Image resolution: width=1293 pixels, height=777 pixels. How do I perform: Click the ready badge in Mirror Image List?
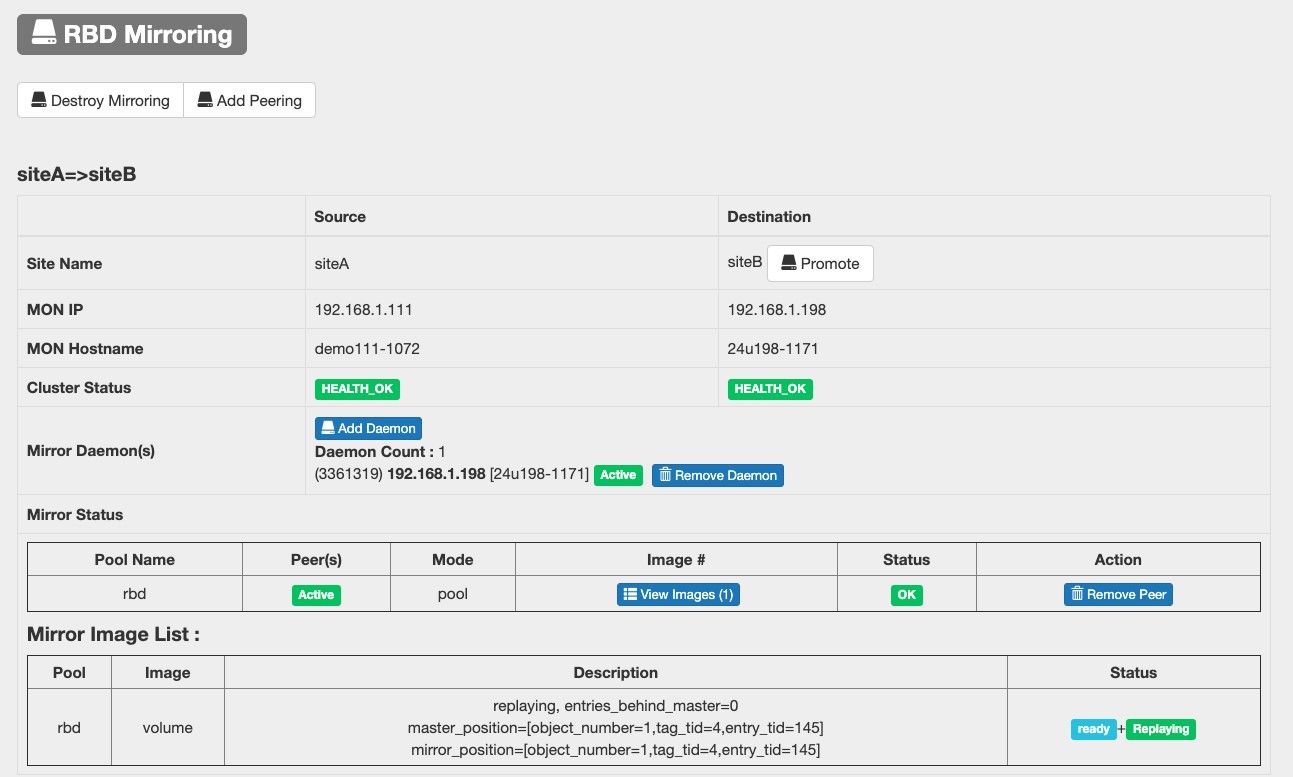1093,729
